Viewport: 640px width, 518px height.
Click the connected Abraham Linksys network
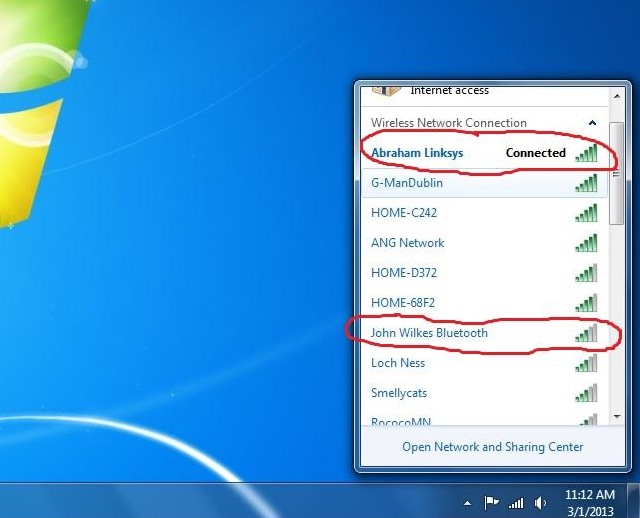tap(418, 154)
